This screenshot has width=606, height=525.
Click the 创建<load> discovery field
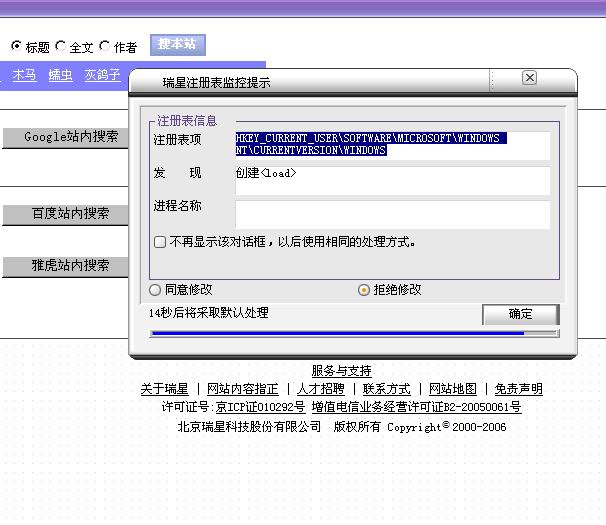click(x=392, y=181)
